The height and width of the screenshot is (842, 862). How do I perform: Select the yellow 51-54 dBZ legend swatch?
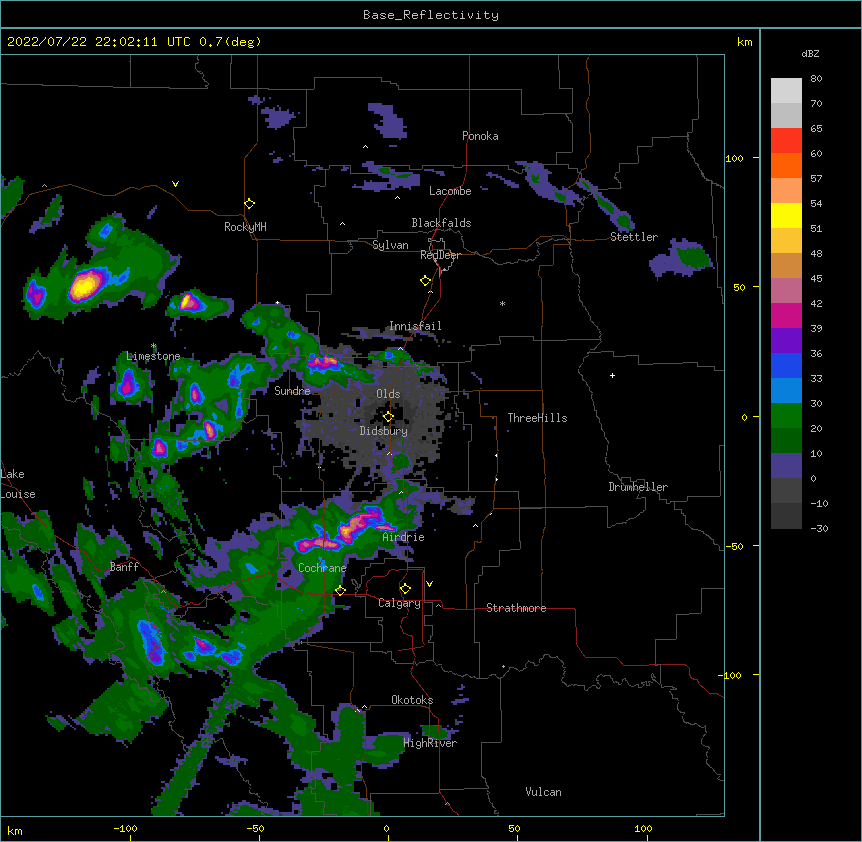click(786, 215)
